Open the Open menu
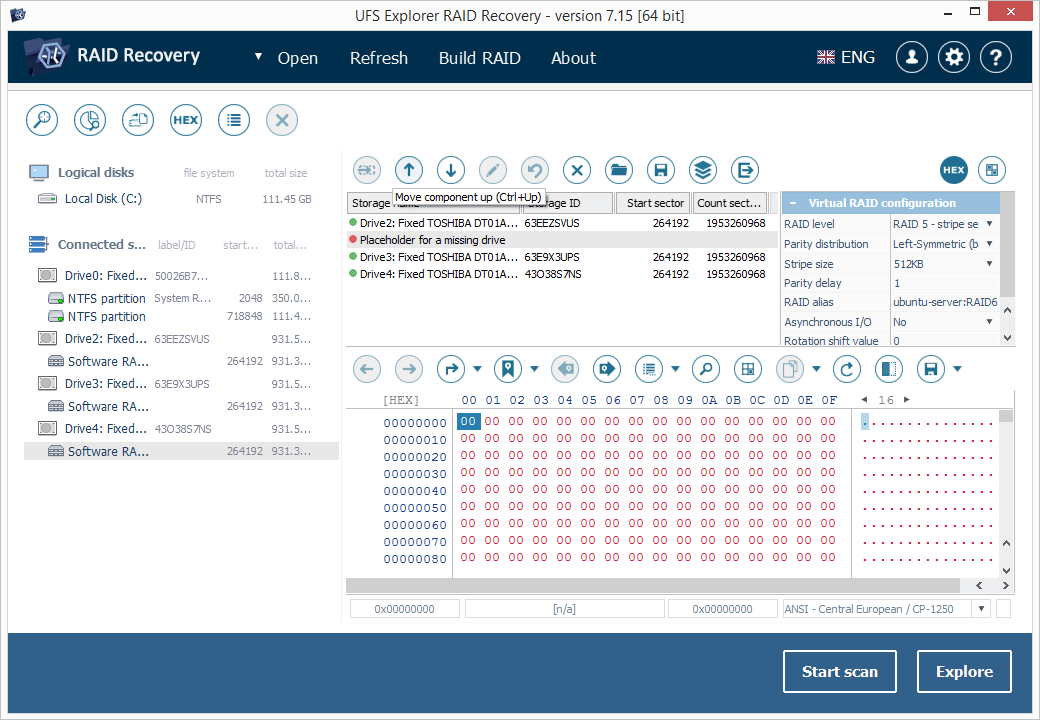This screenshot has height=720, width=1040. coord(298,58)
